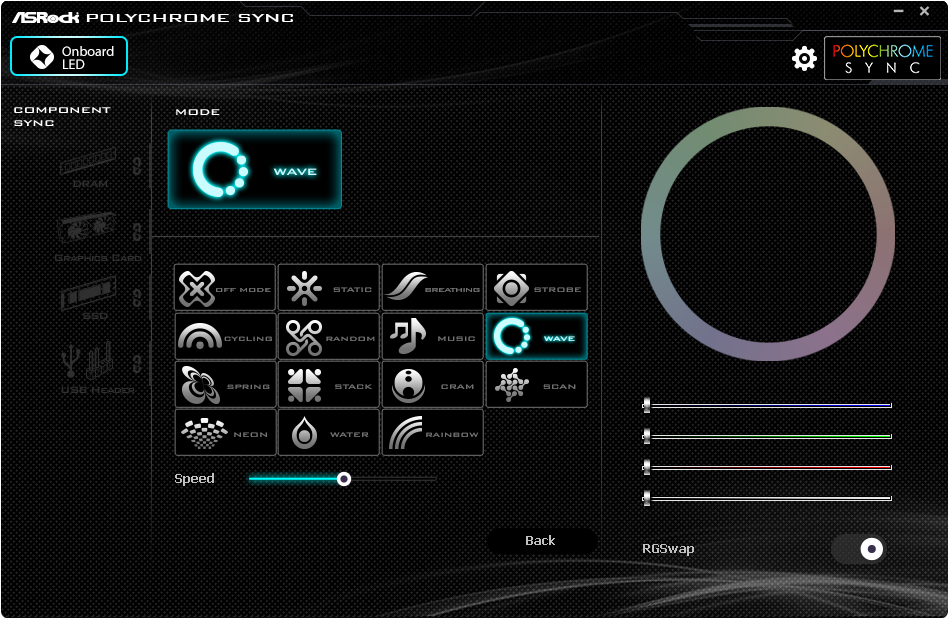Click the Polychrome Sync logo button

[882, 58]
